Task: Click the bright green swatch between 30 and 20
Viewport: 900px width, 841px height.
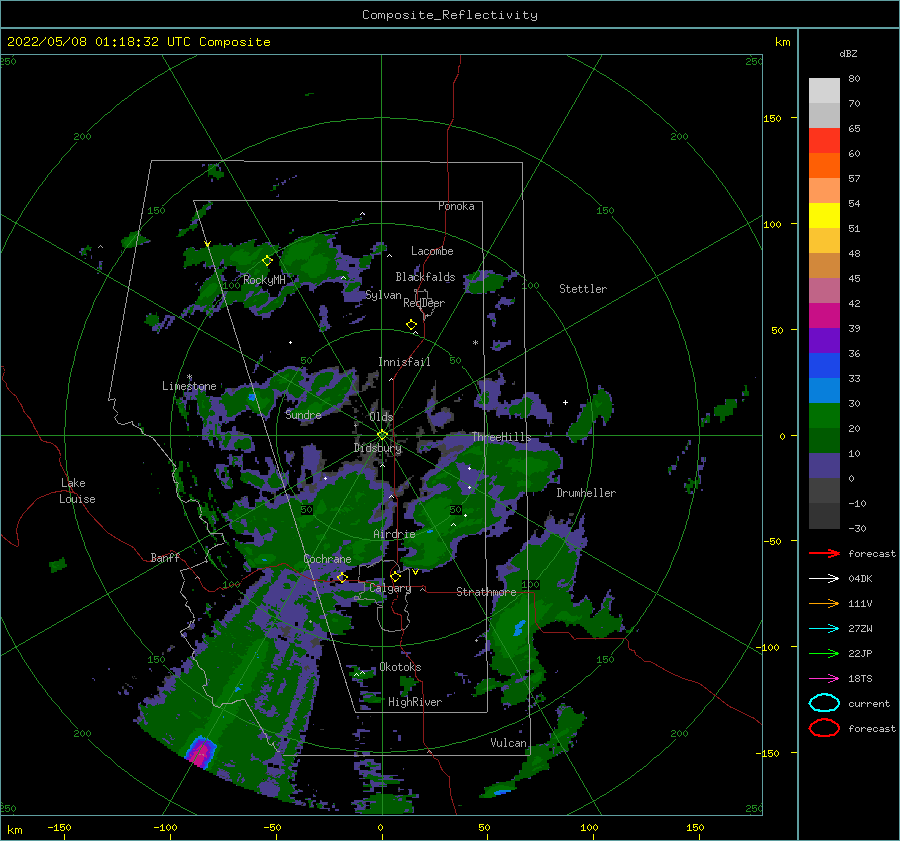Action: pos(824,416)
